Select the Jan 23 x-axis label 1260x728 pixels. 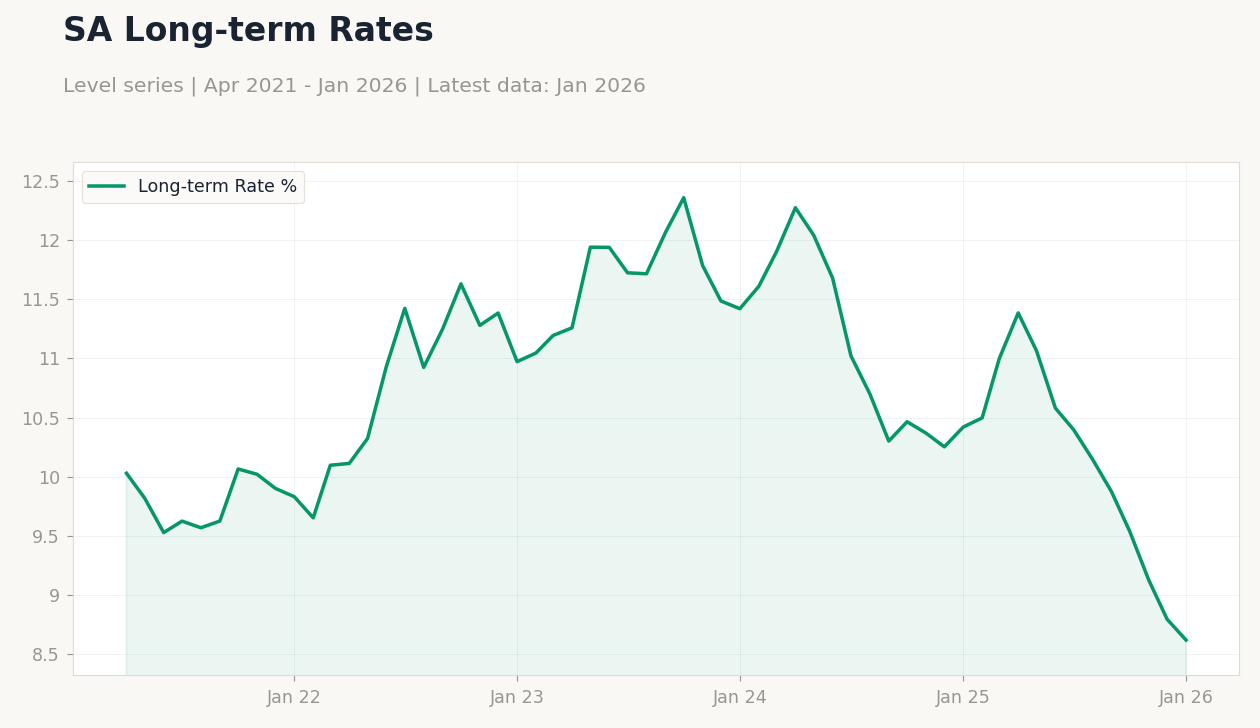point(517,698)
